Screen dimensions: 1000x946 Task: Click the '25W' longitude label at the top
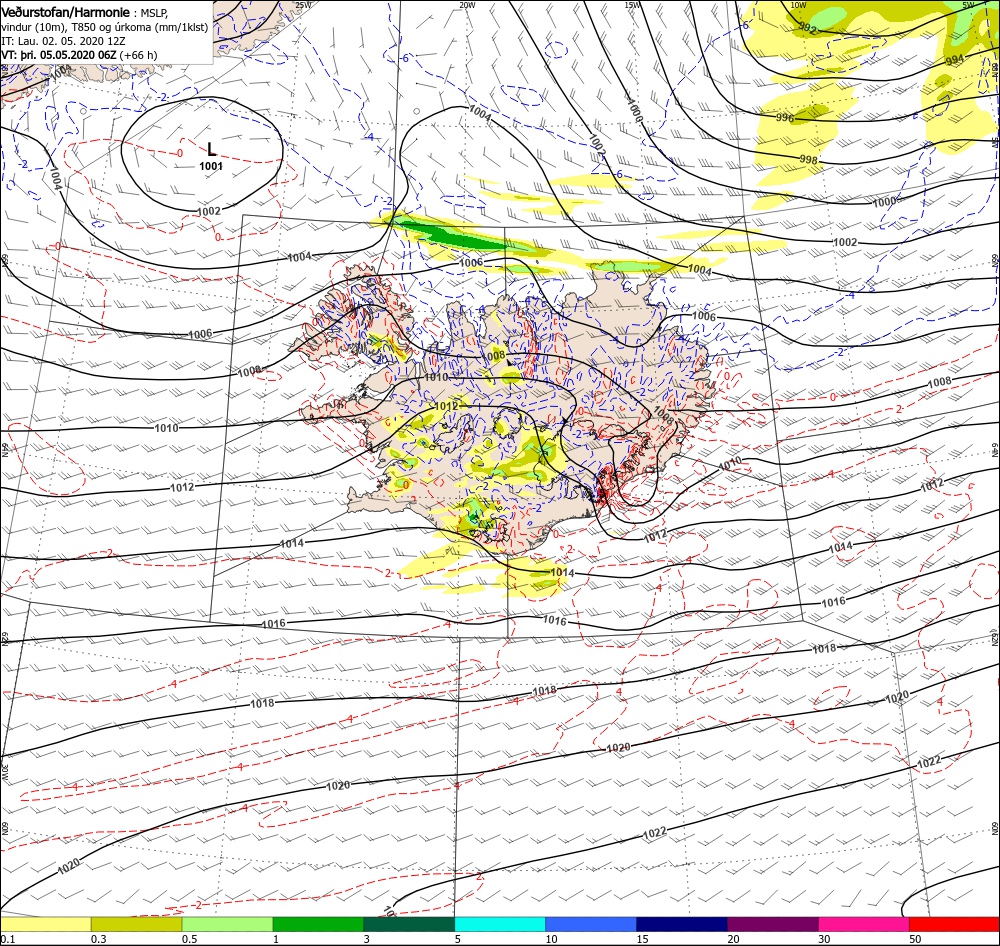(x=304, y=5)
